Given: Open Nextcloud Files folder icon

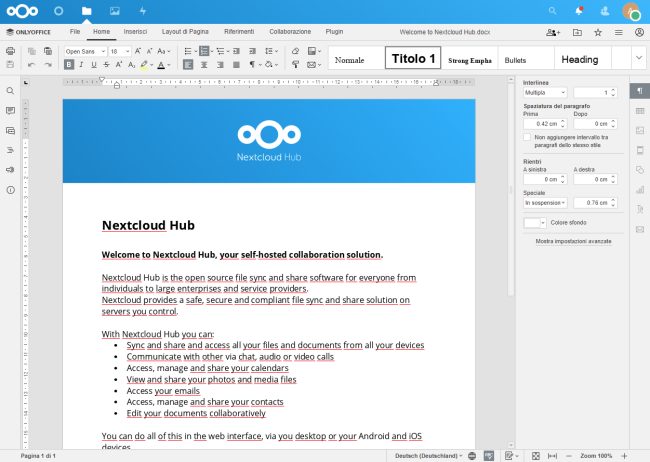Looking at the screenshot, I should click(x=87, y=11).
